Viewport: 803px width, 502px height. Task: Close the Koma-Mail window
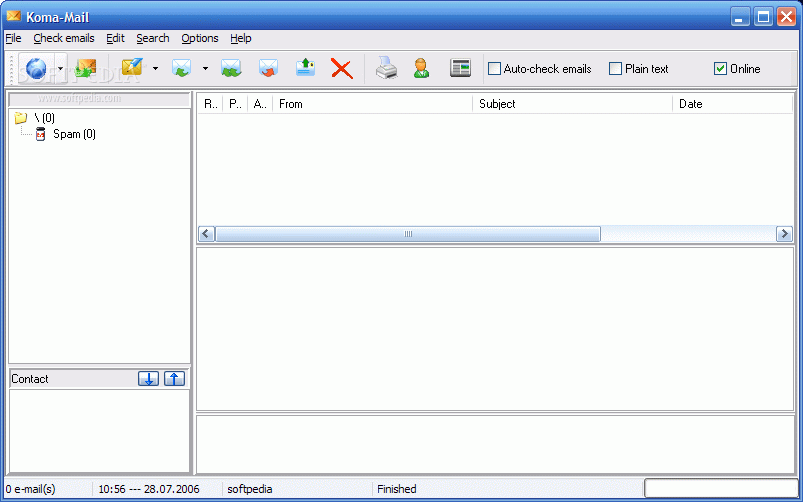pyautogui.click(x=787, y=17)
